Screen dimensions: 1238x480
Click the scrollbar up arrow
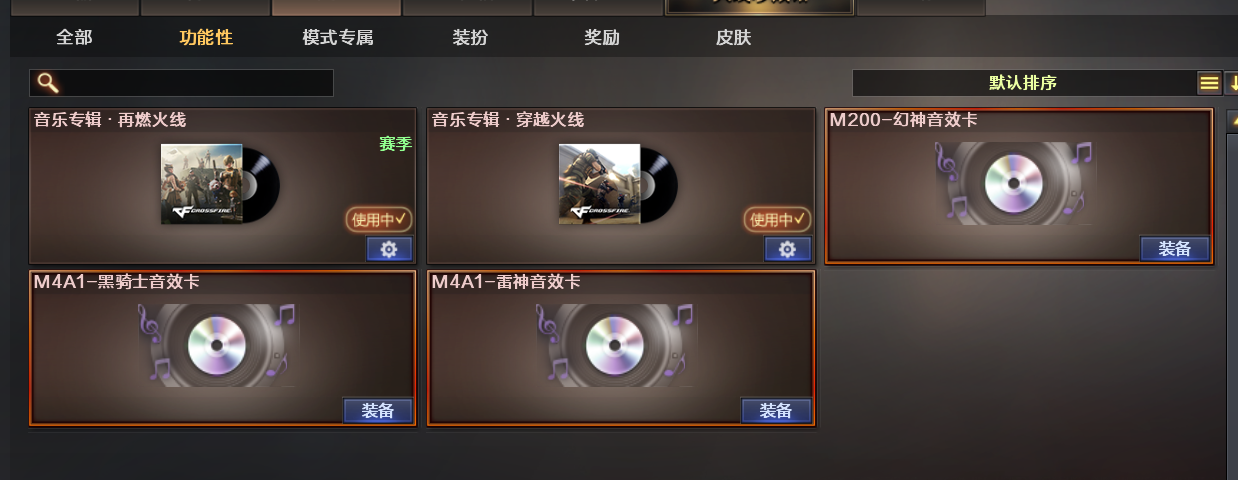[1233, 119]
